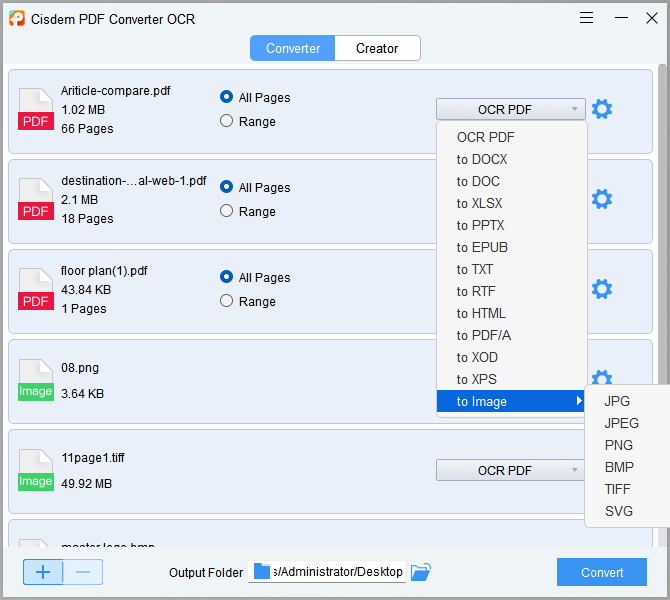This screenshot has height=600, width=670.
Task: Pick TIFF in image submenu
Action: click(627, 489)
